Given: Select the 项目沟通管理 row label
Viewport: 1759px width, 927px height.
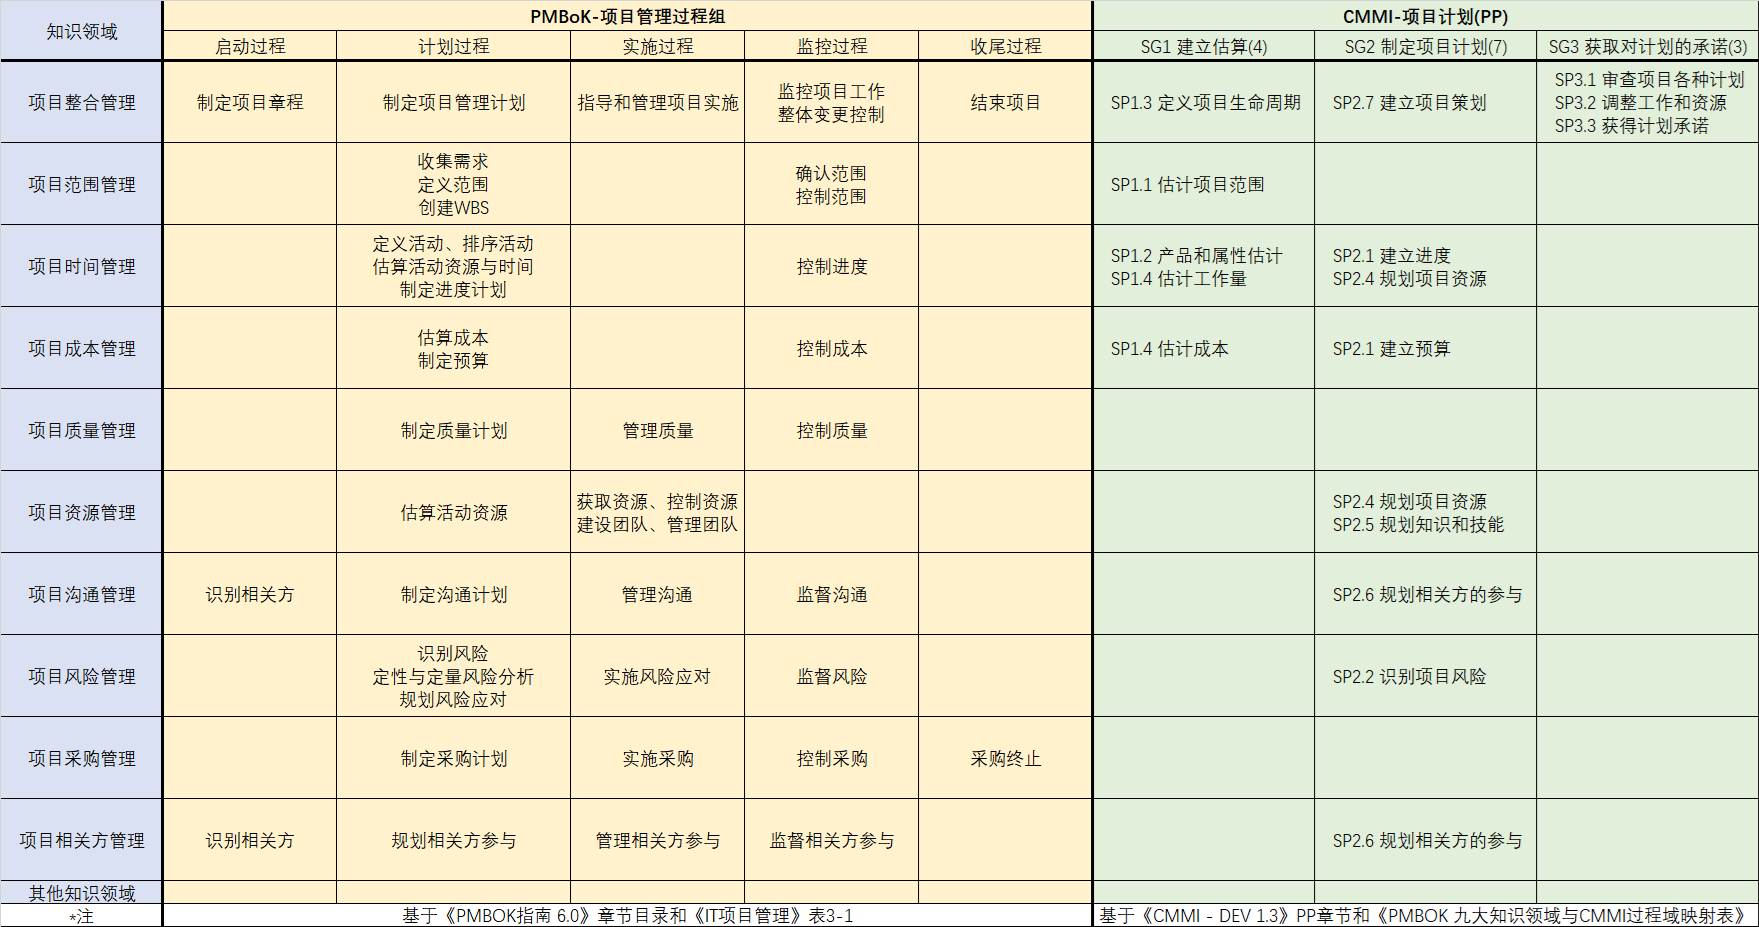Looking at the screenshot, I should tap(81, 594).
